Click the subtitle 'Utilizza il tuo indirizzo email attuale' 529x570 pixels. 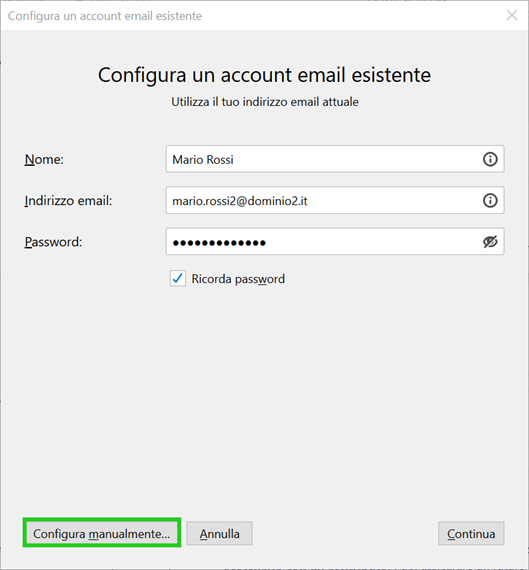pyautogui.click(x=265, y=102)
